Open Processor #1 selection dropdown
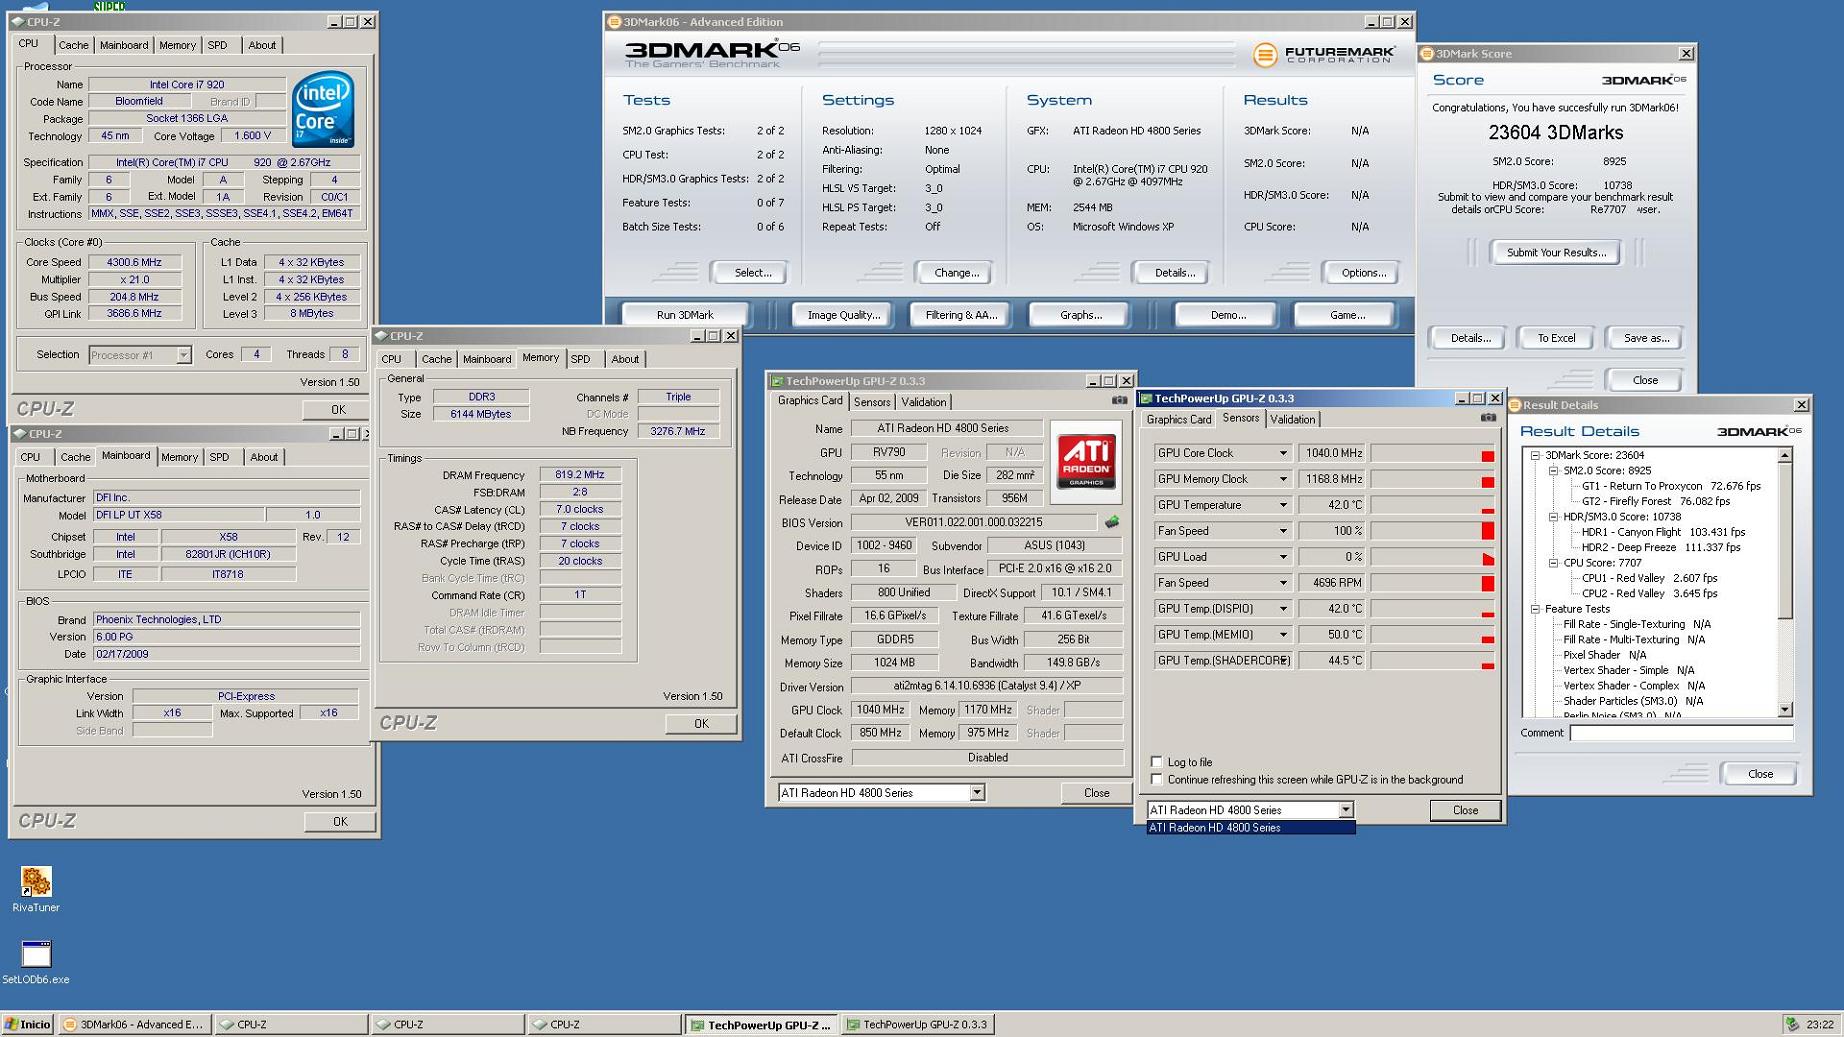The width and height of the screenshot is (1844, 1037). (183, 355)
